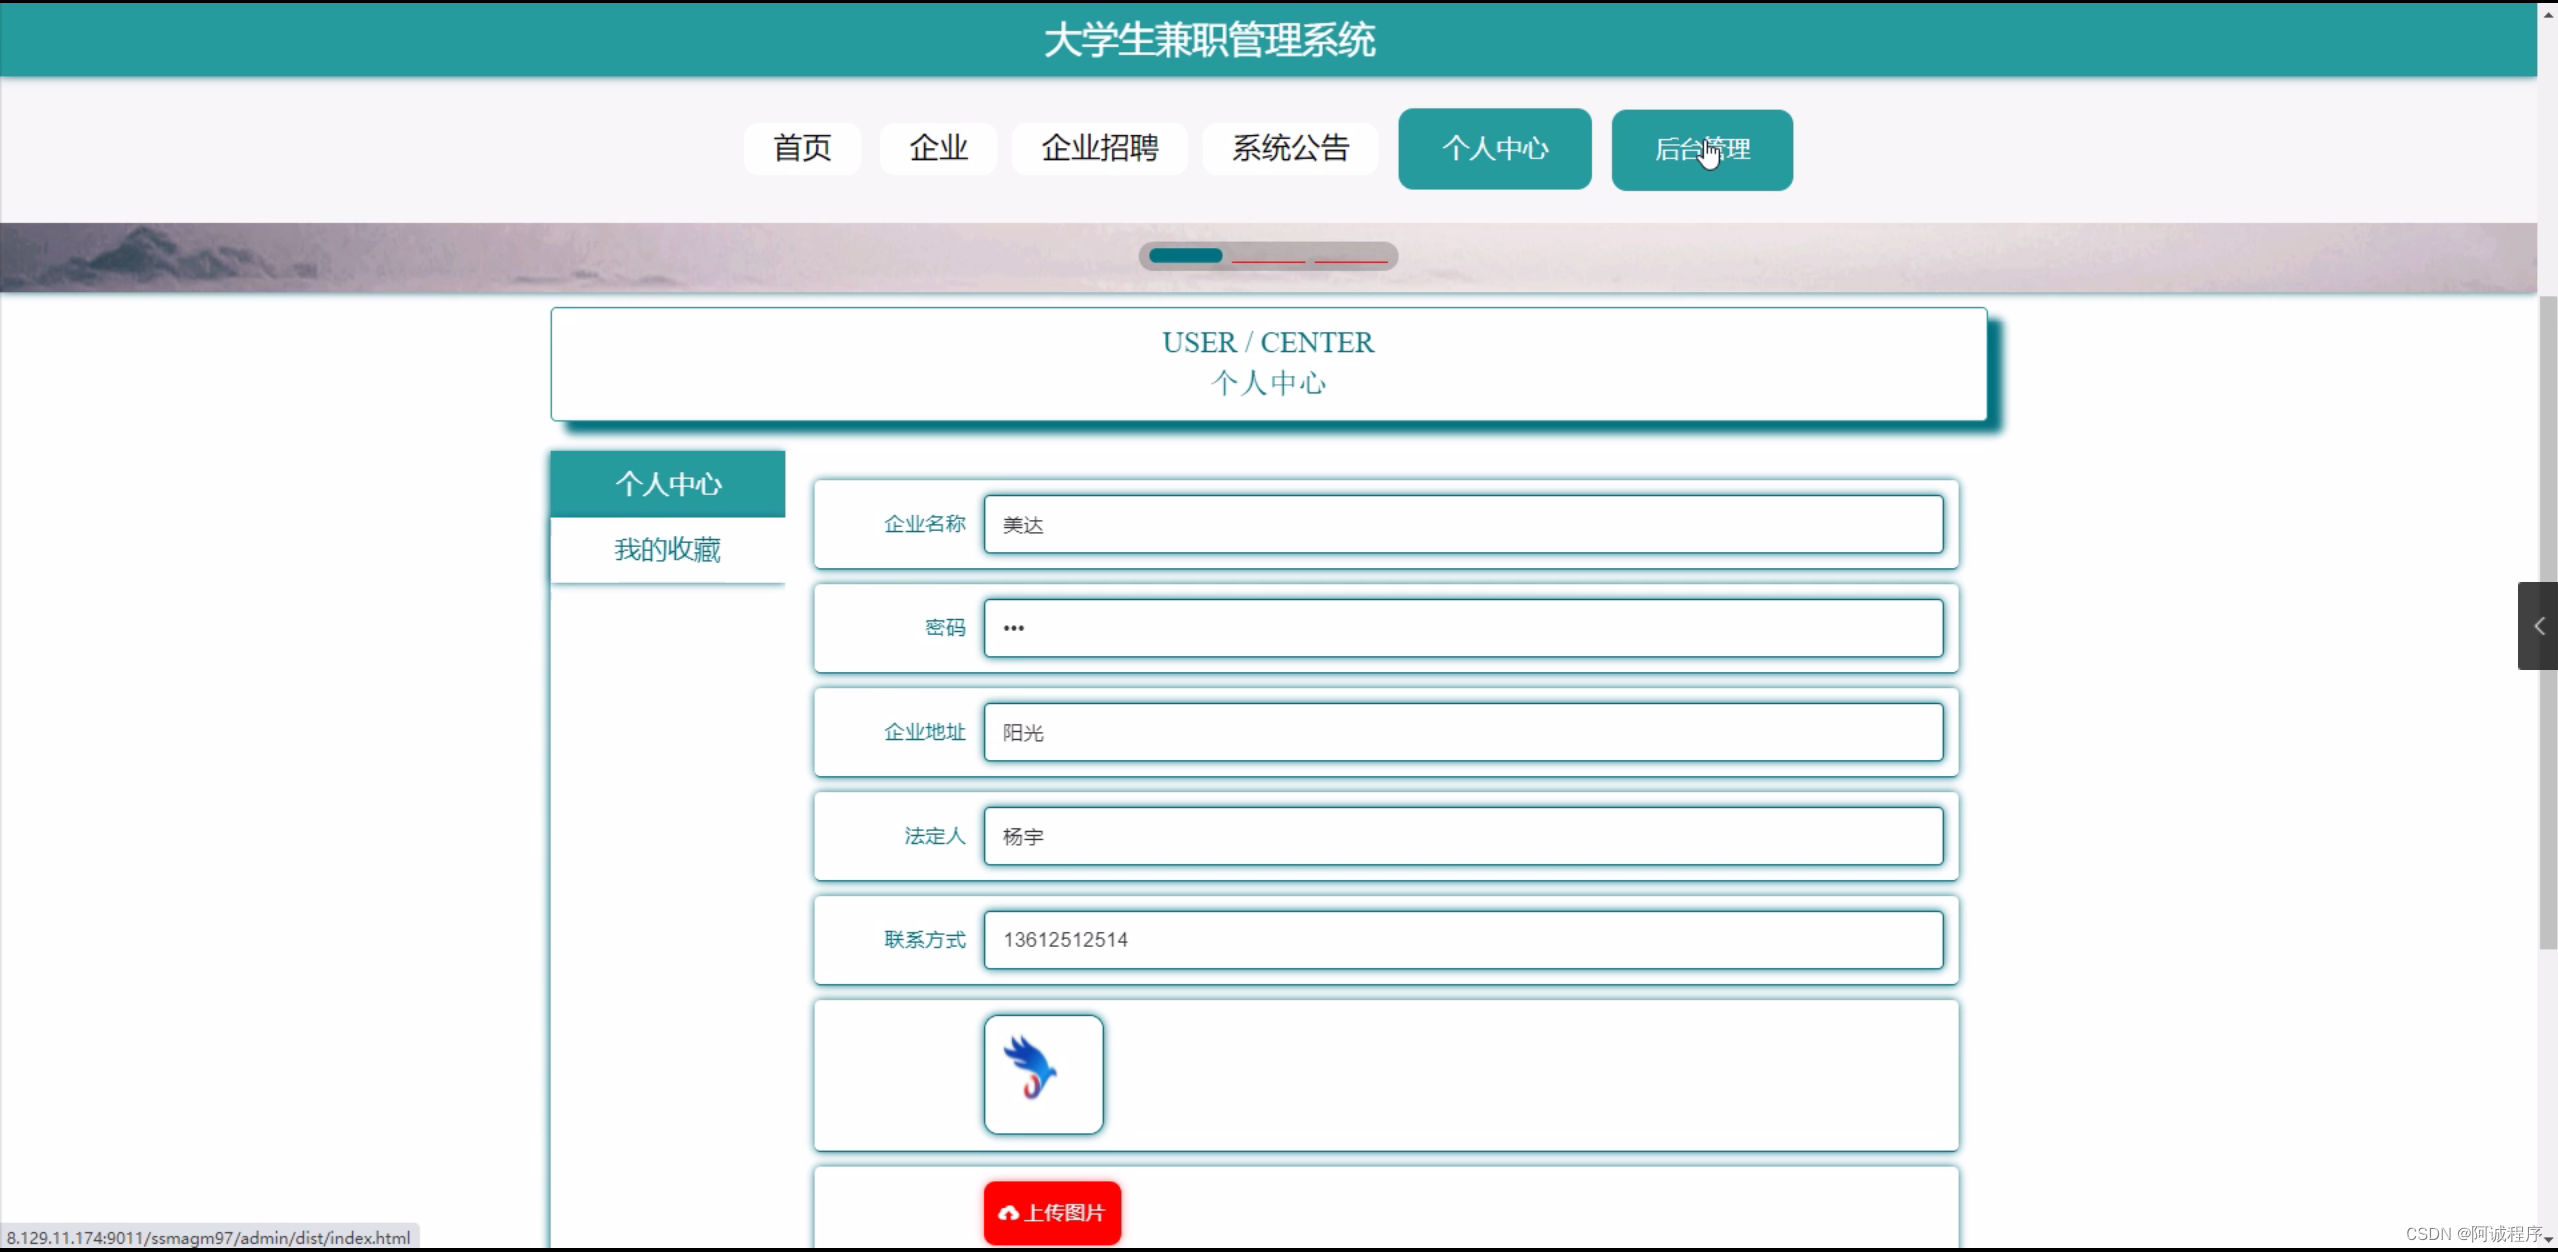Select the 个人中心 top navigation button
The width and height of the screenshot is (2558, 1252).
click(x=1494, y=149)
